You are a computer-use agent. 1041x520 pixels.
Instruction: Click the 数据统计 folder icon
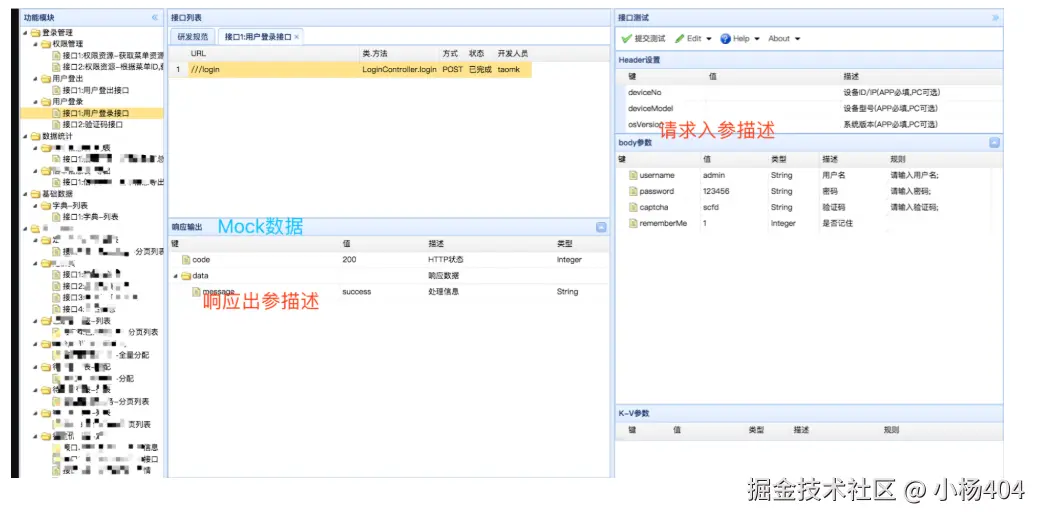(36, 136)
